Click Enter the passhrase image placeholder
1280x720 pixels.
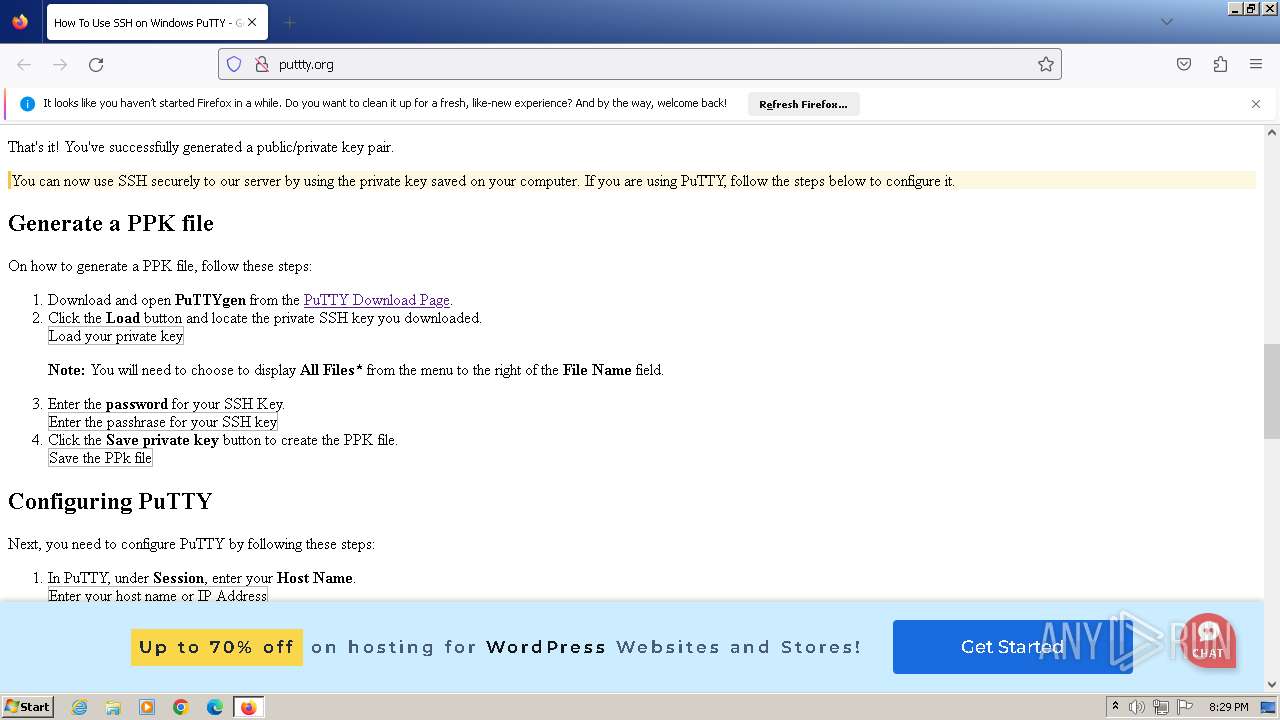click(163, 422)
